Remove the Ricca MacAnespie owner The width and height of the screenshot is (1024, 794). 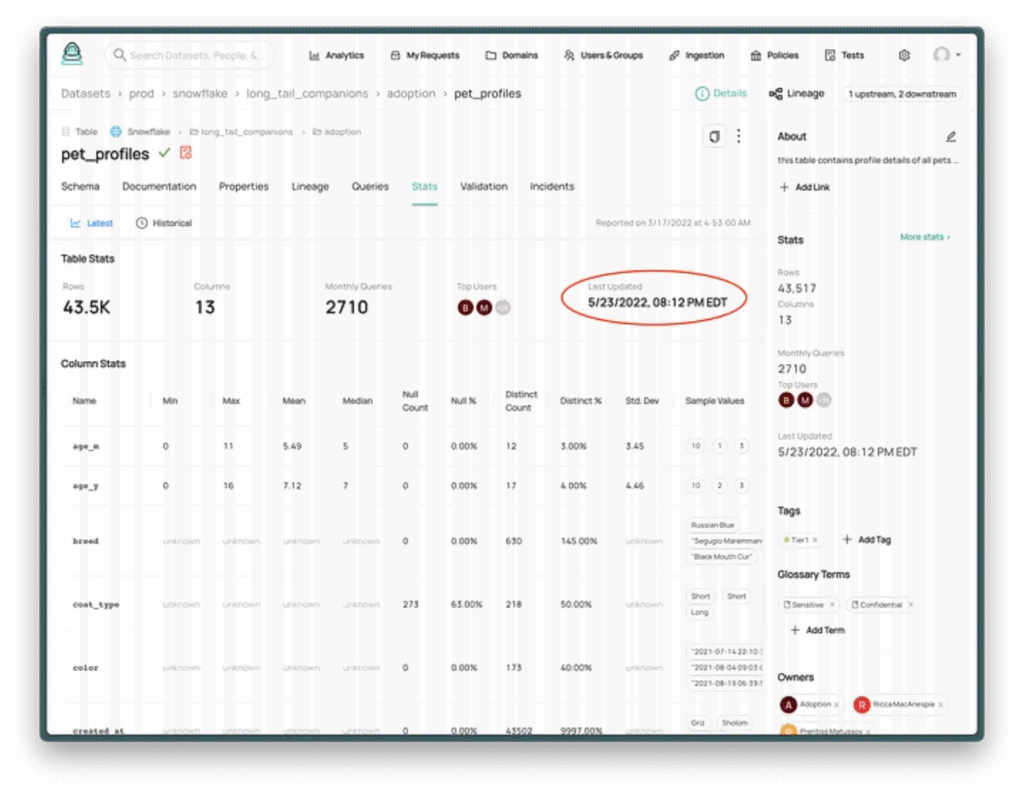tap(941, 705)
